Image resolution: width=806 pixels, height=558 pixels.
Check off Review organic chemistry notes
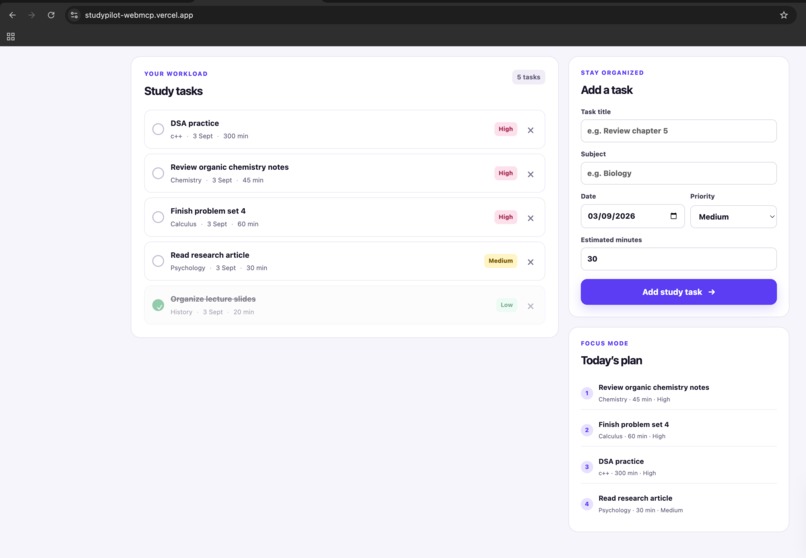point(158,173)
